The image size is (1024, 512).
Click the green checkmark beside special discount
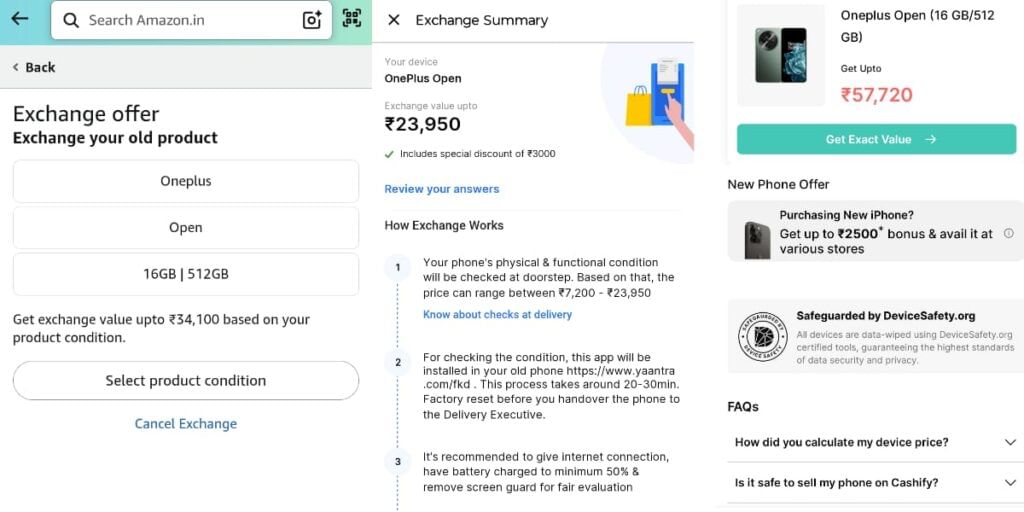(389, 155)
